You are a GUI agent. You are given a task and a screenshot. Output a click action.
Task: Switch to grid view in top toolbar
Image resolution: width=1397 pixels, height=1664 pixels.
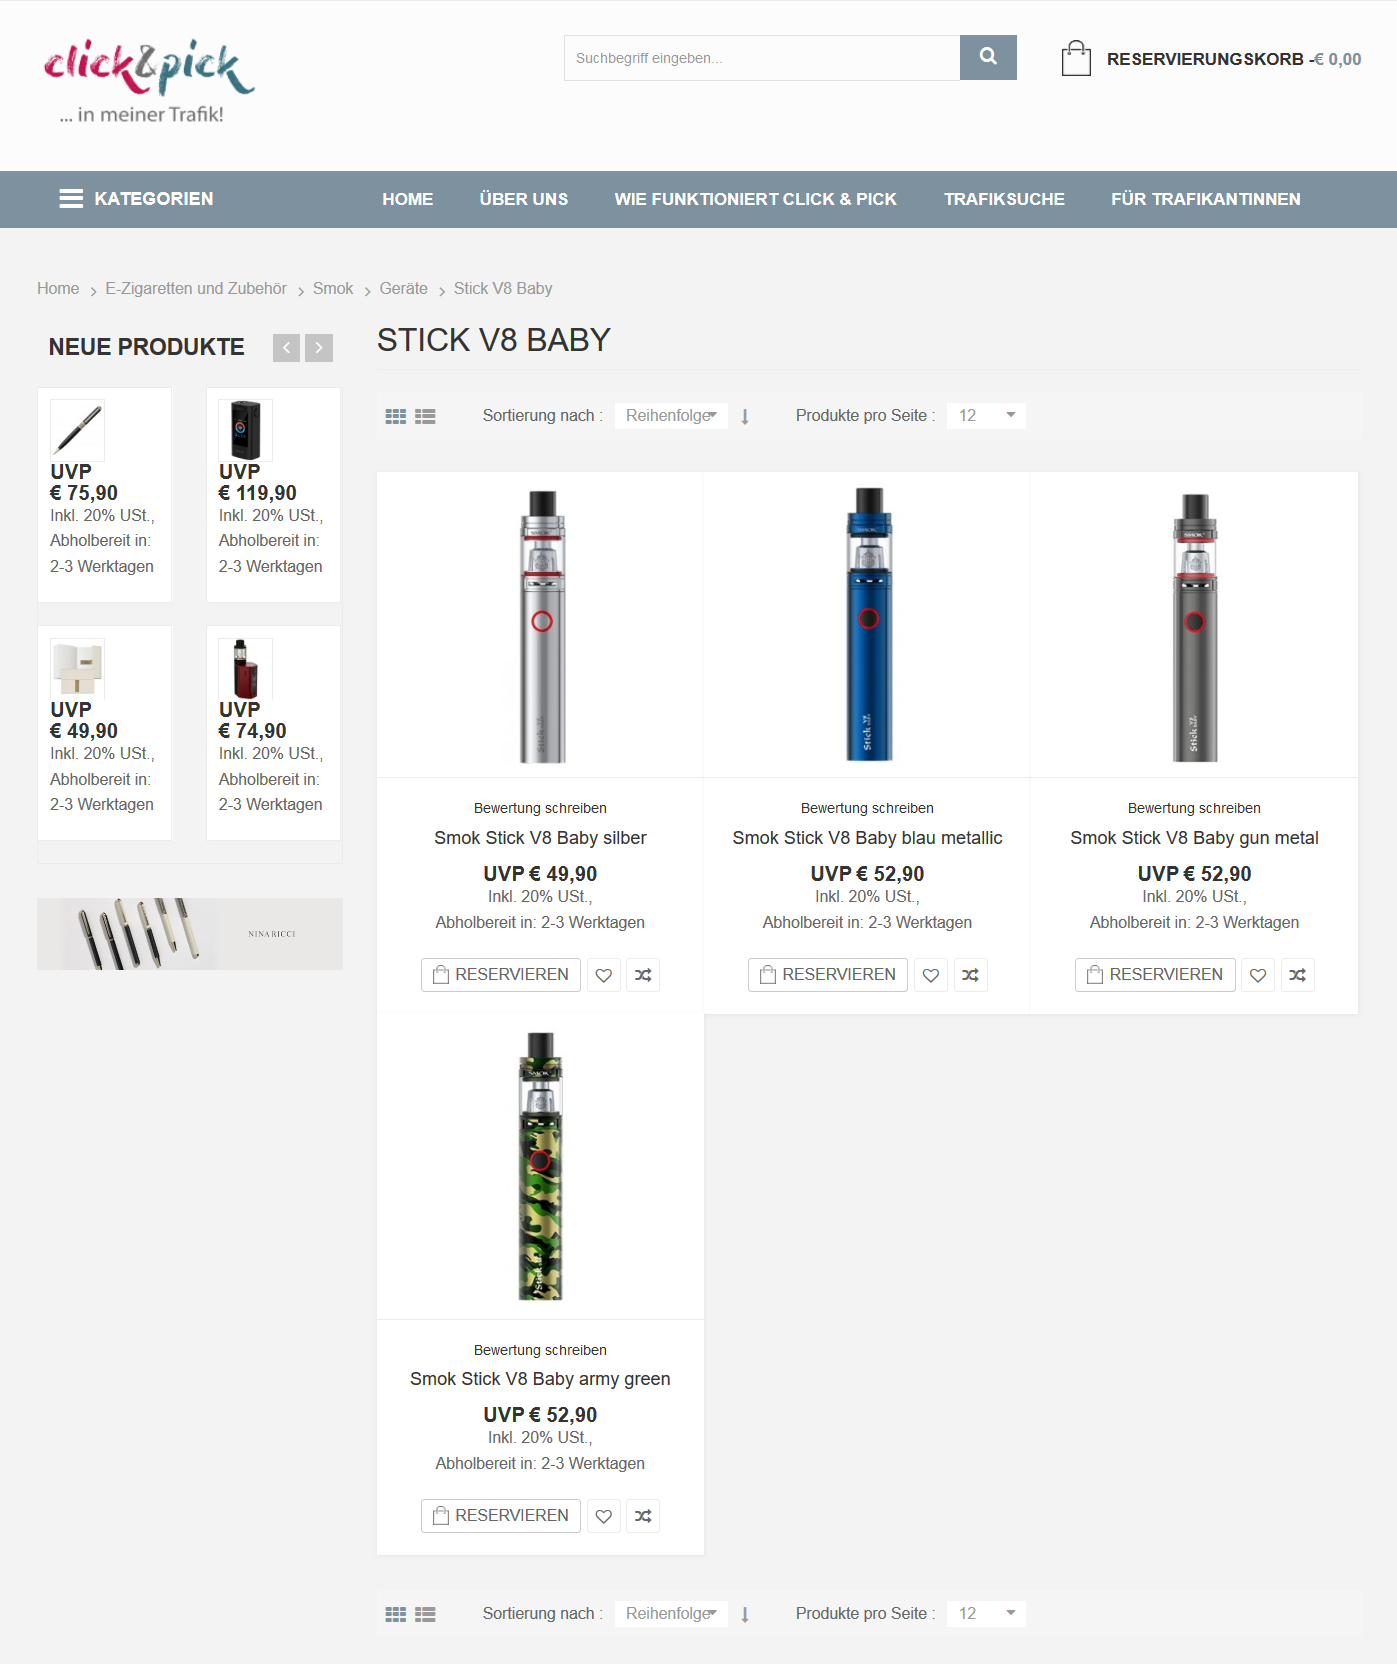396,416
